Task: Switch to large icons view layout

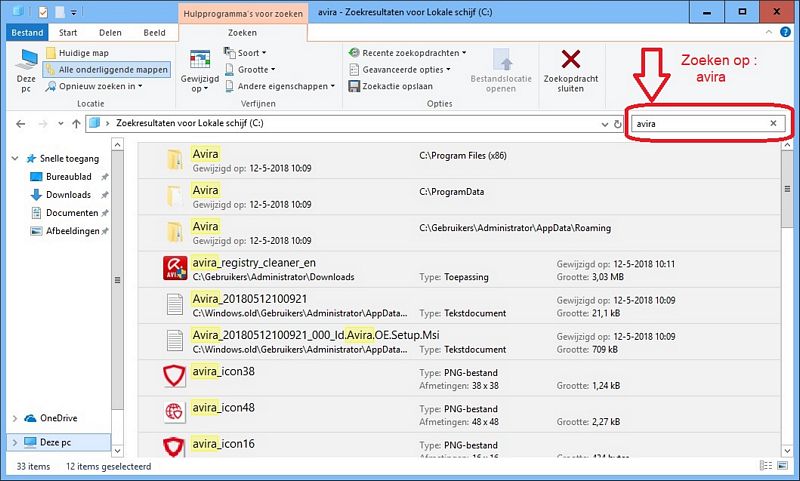Action: coord(782,466)
